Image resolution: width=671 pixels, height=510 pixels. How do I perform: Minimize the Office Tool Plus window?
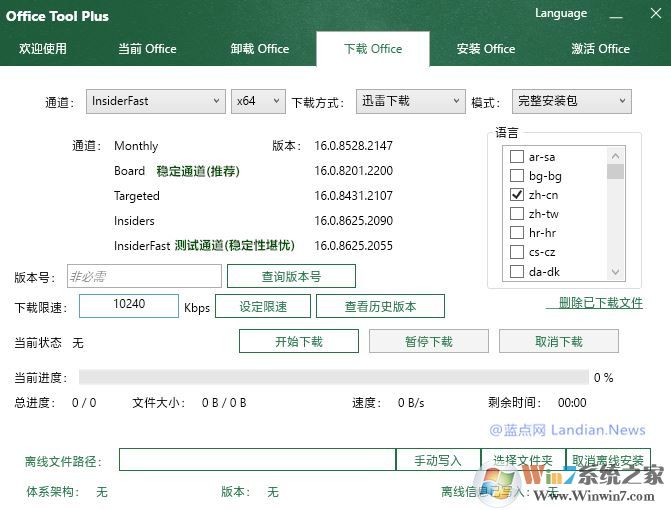616,16
